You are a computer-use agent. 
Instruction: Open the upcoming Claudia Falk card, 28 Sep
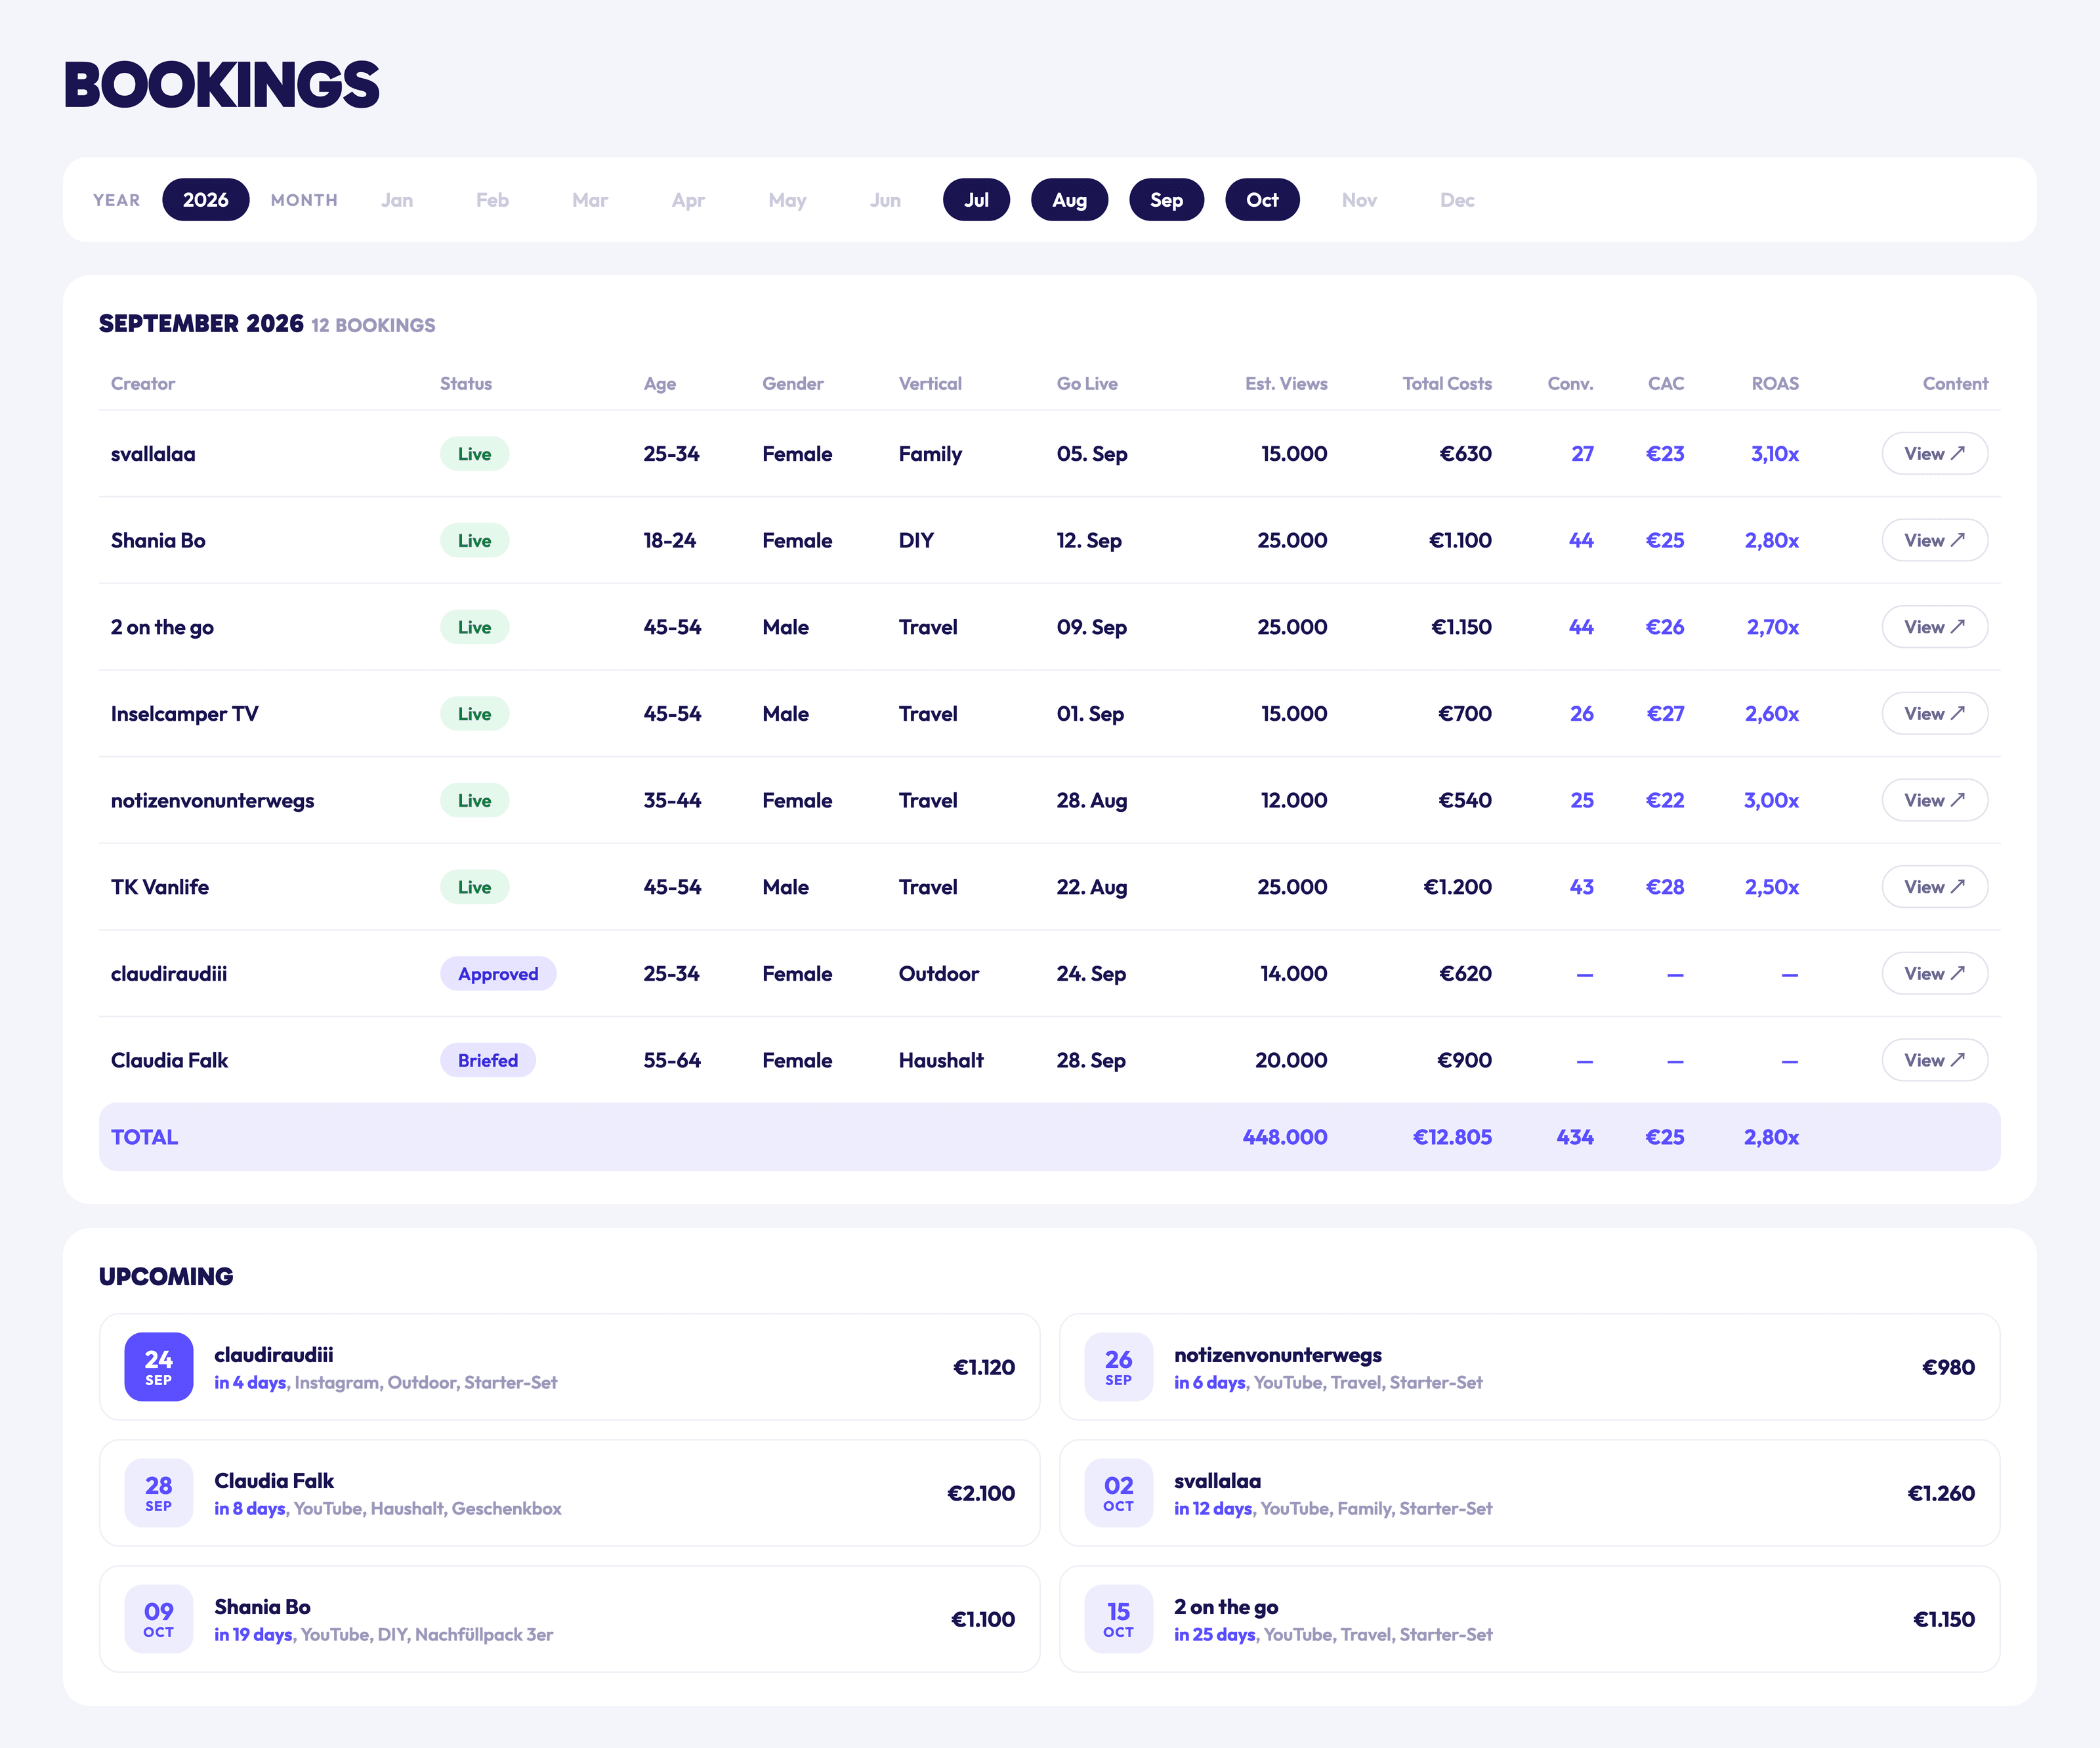pyautogui.click(x=569, y=1493)
